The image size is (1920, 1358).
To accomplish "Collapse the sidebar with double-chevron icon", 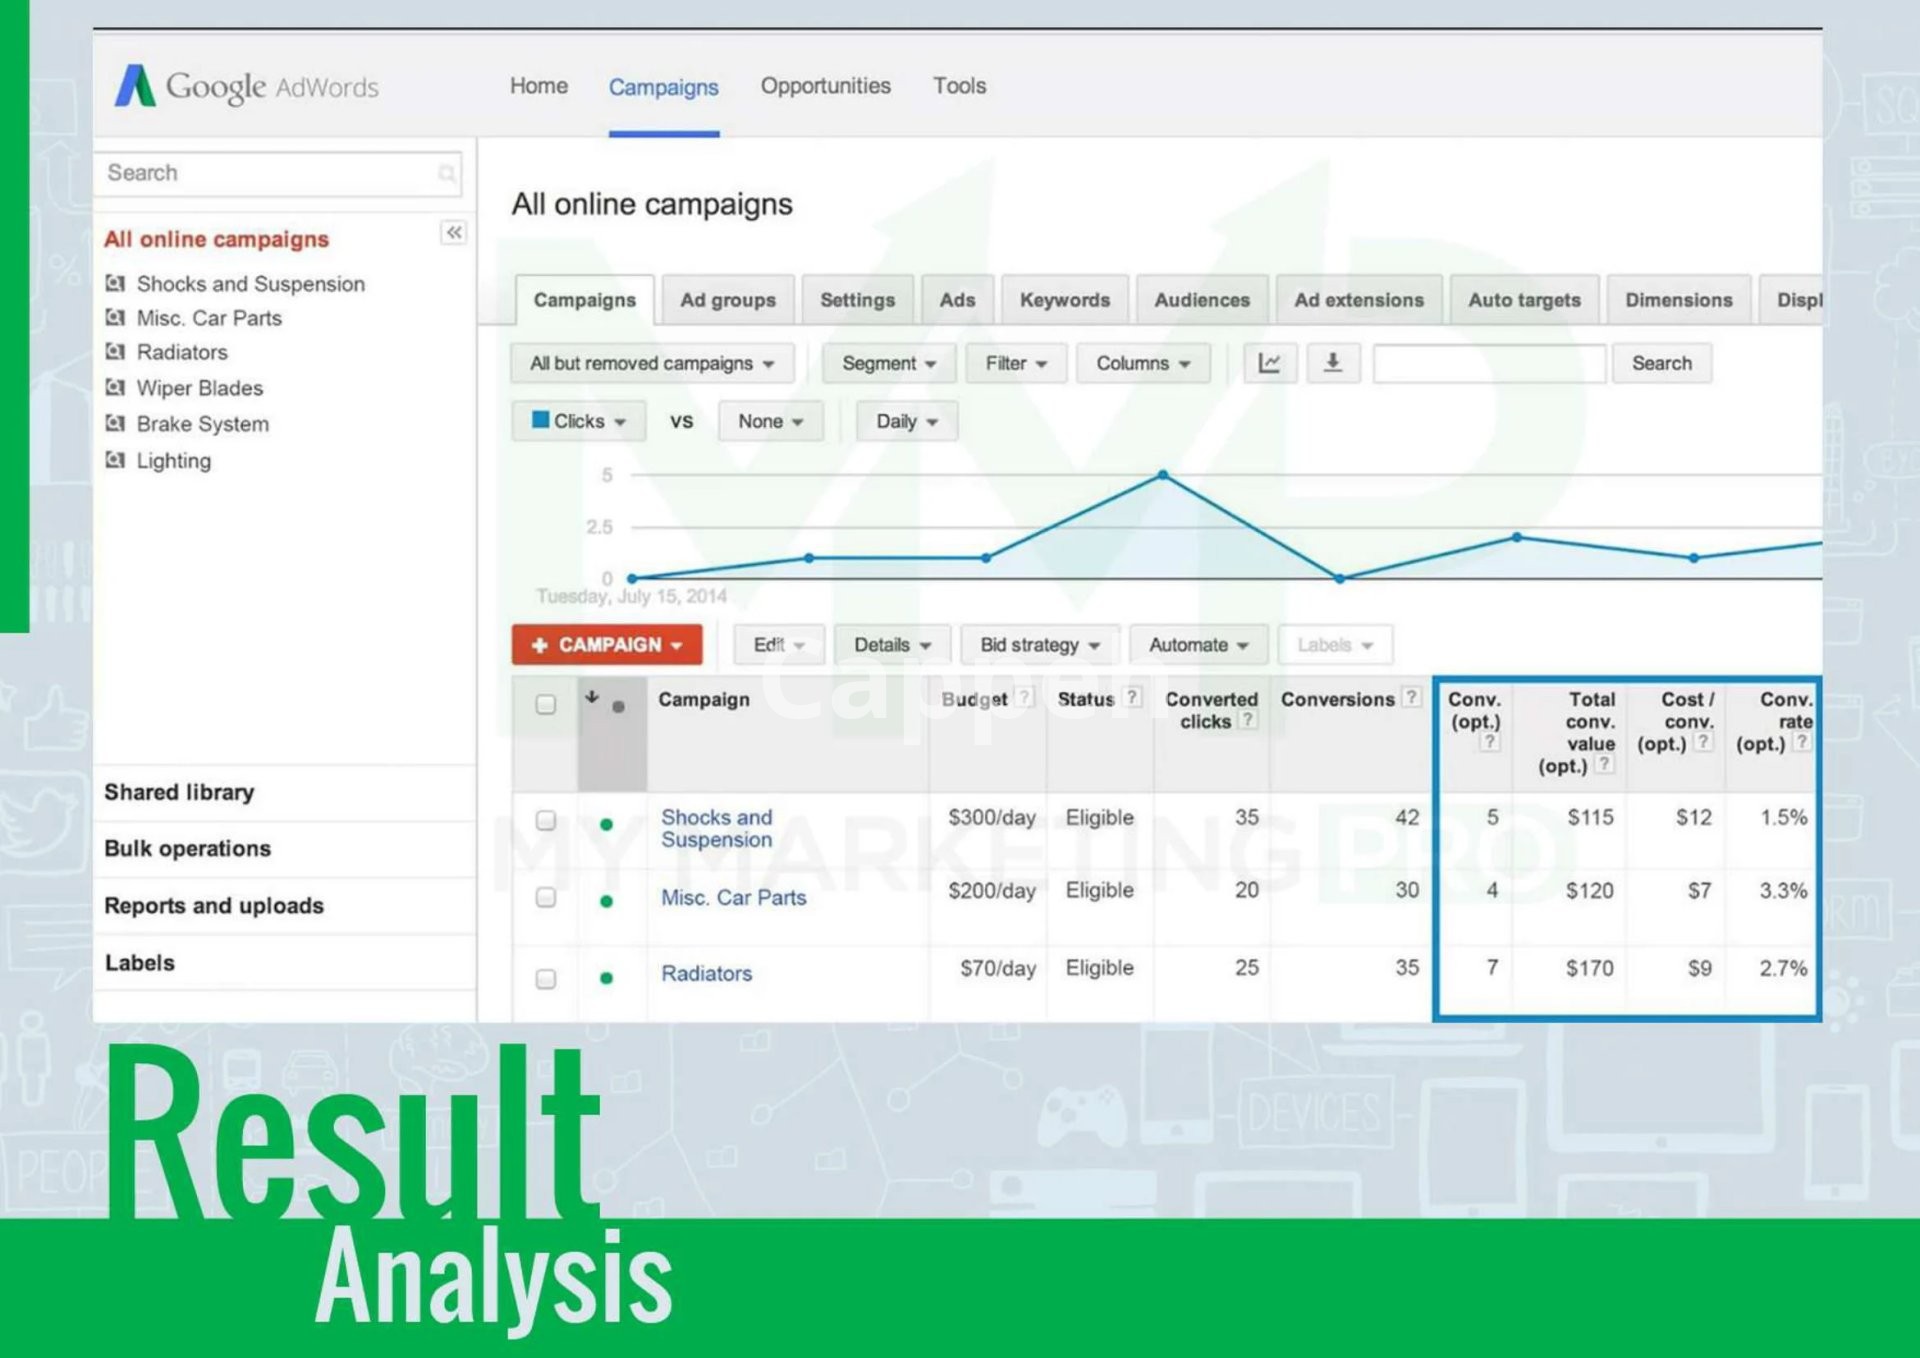I will click(x=454, y=233).
